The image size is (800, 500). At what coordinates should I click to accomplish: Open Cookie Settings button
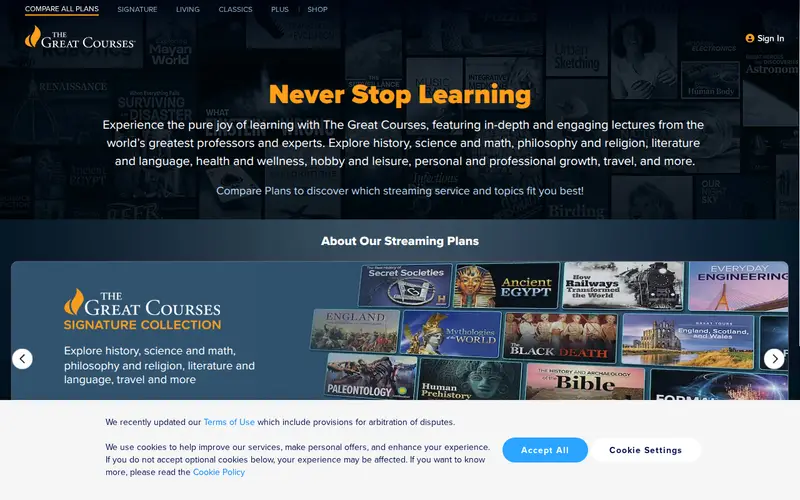[x=645, y=450]
